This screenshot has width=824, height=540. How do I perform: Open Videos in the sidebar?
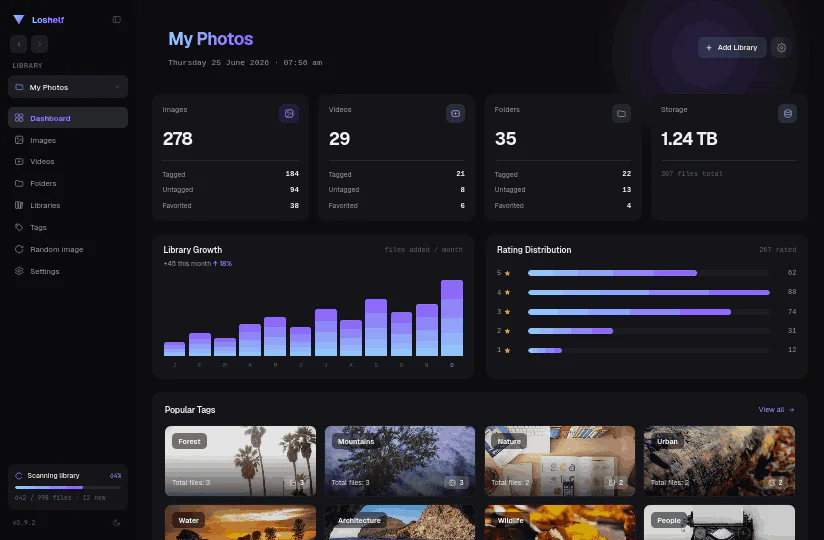point(68,162)
